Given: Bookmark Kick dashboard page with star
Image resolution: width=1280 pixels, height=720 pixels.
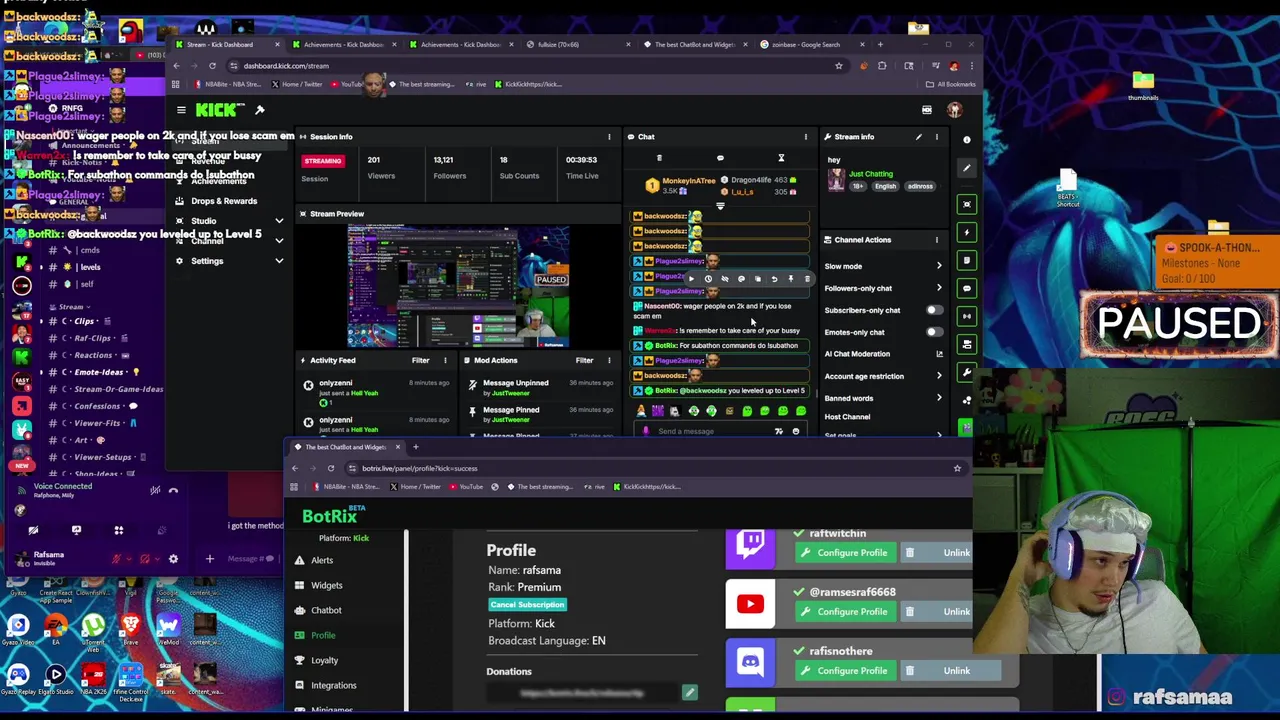Looking at the screenshot, I should [x=839, y=66].
